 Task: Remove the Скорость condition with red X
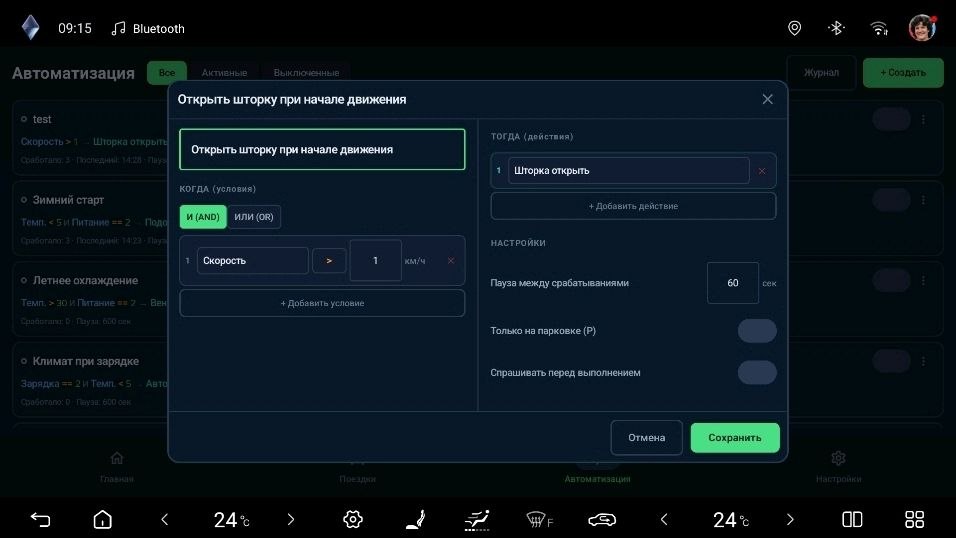coord(451,260)
